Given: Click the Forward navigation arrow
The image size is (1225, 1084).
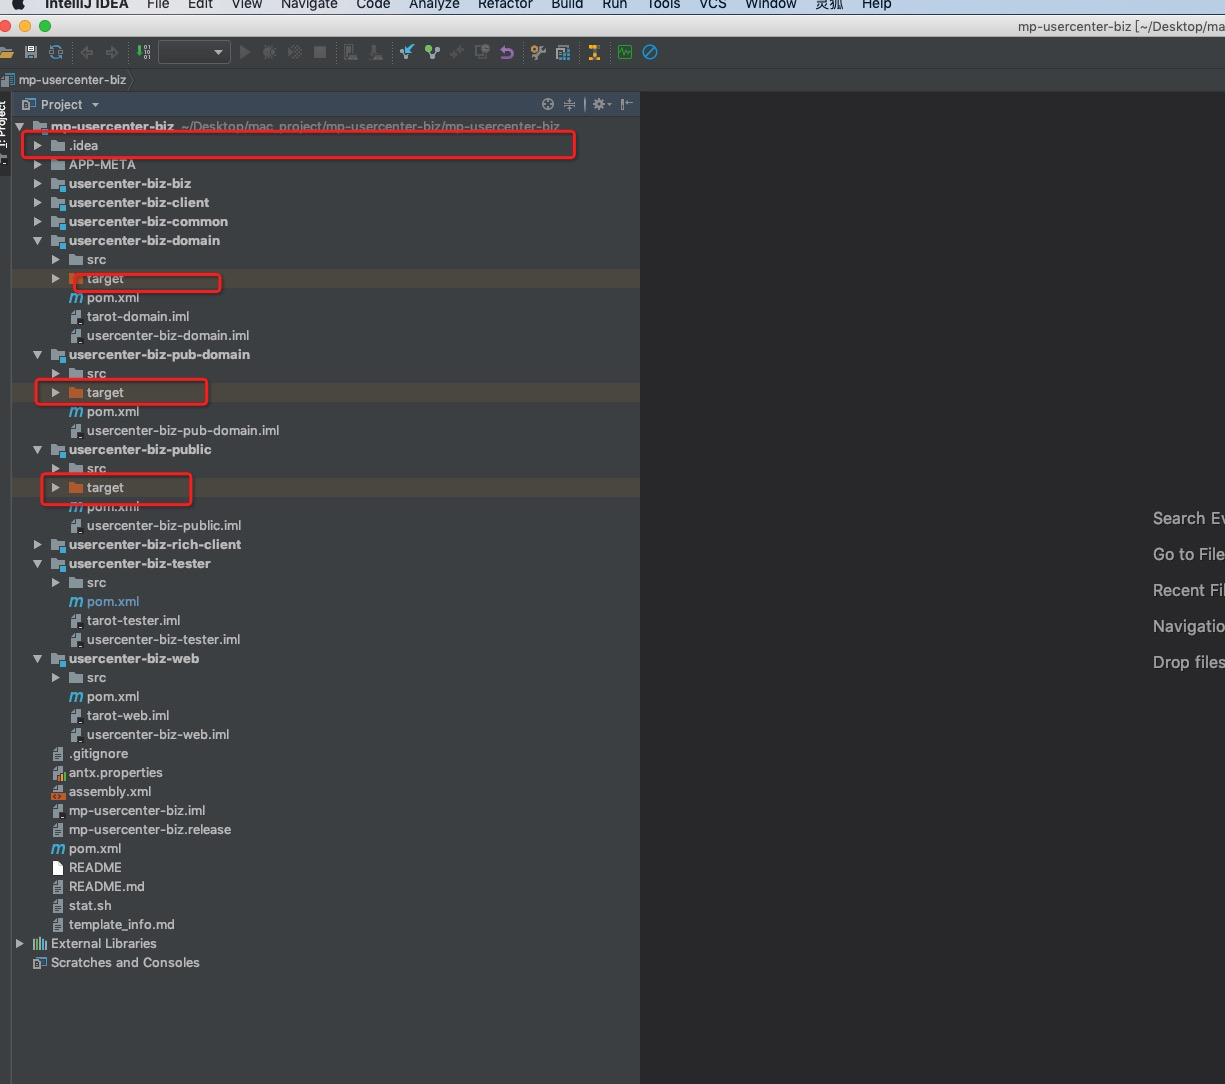Looking at the screenshot, I should tap(112, 52).
